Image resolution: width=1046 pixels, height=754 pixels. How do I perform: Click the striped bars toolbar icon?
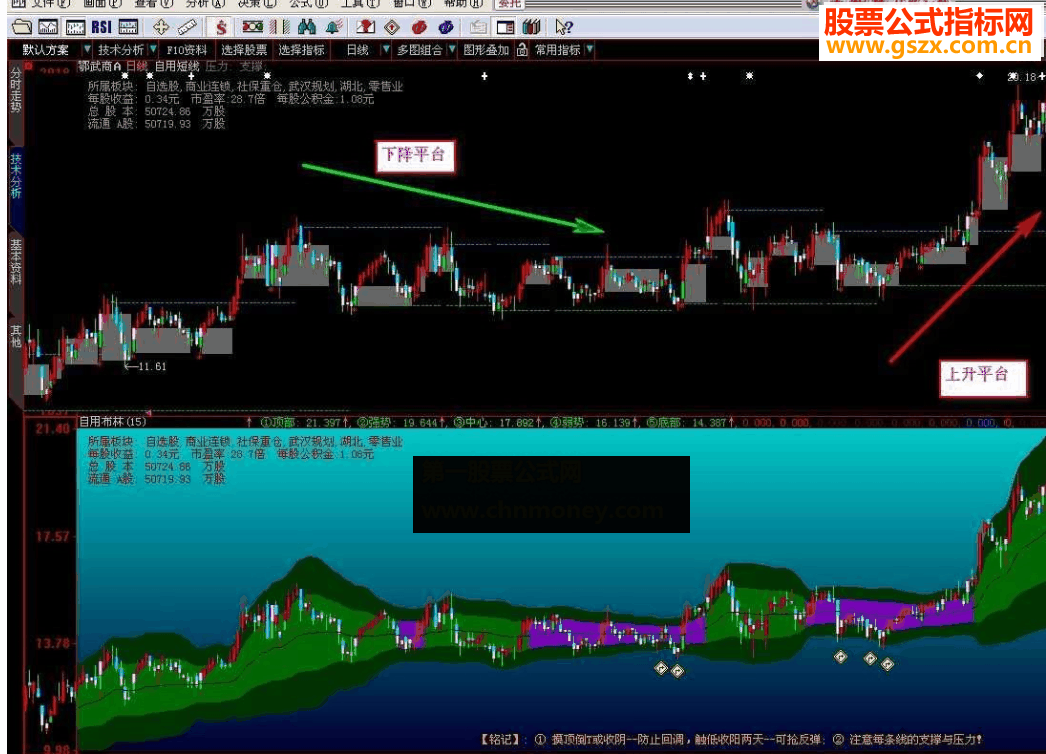click(280, 27)
